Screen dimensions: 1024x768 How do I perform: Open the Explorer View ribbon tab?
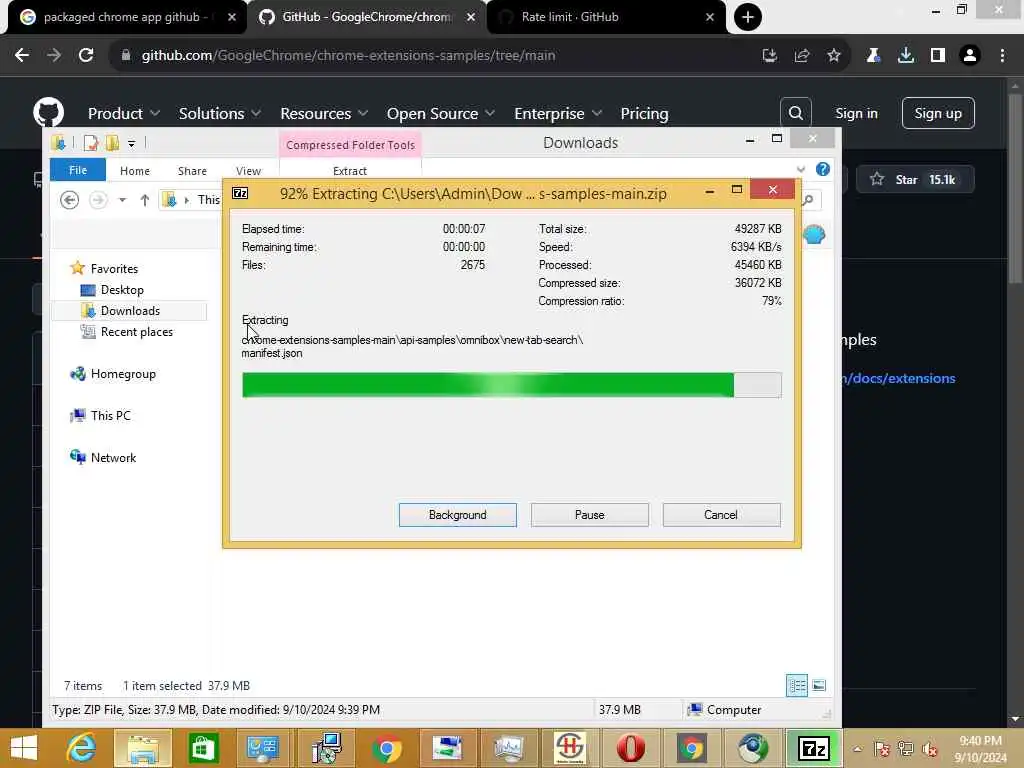[248, 170]
